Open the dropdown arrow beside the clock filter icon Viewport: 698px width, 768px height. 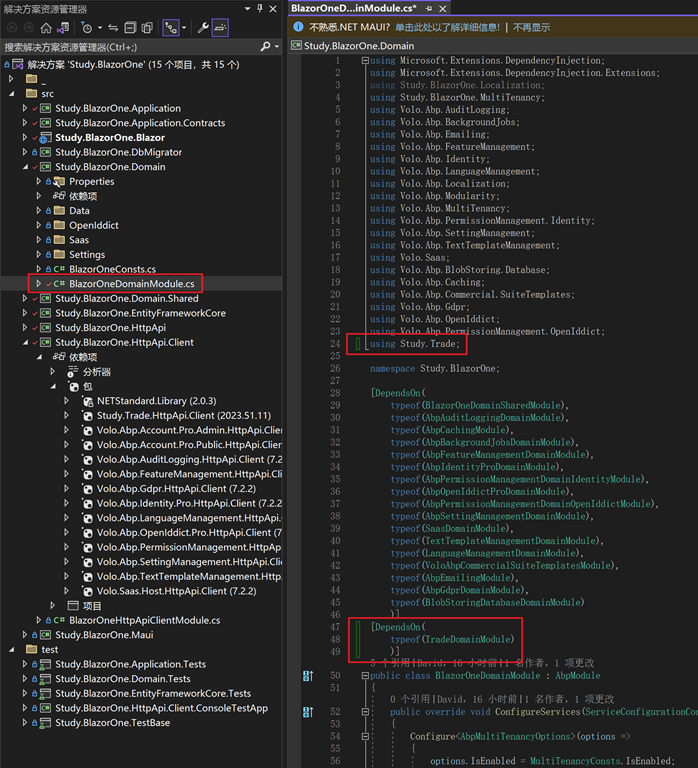(x=100, y=28)
